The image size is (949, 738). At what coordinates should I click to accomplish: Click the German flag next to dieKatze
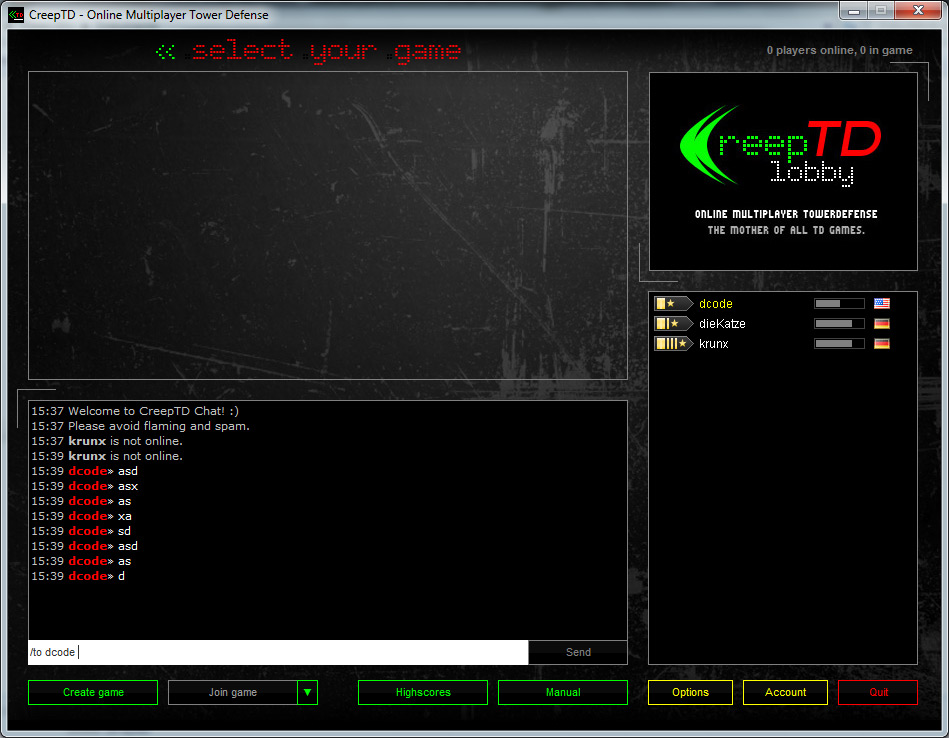coord(882,323)
